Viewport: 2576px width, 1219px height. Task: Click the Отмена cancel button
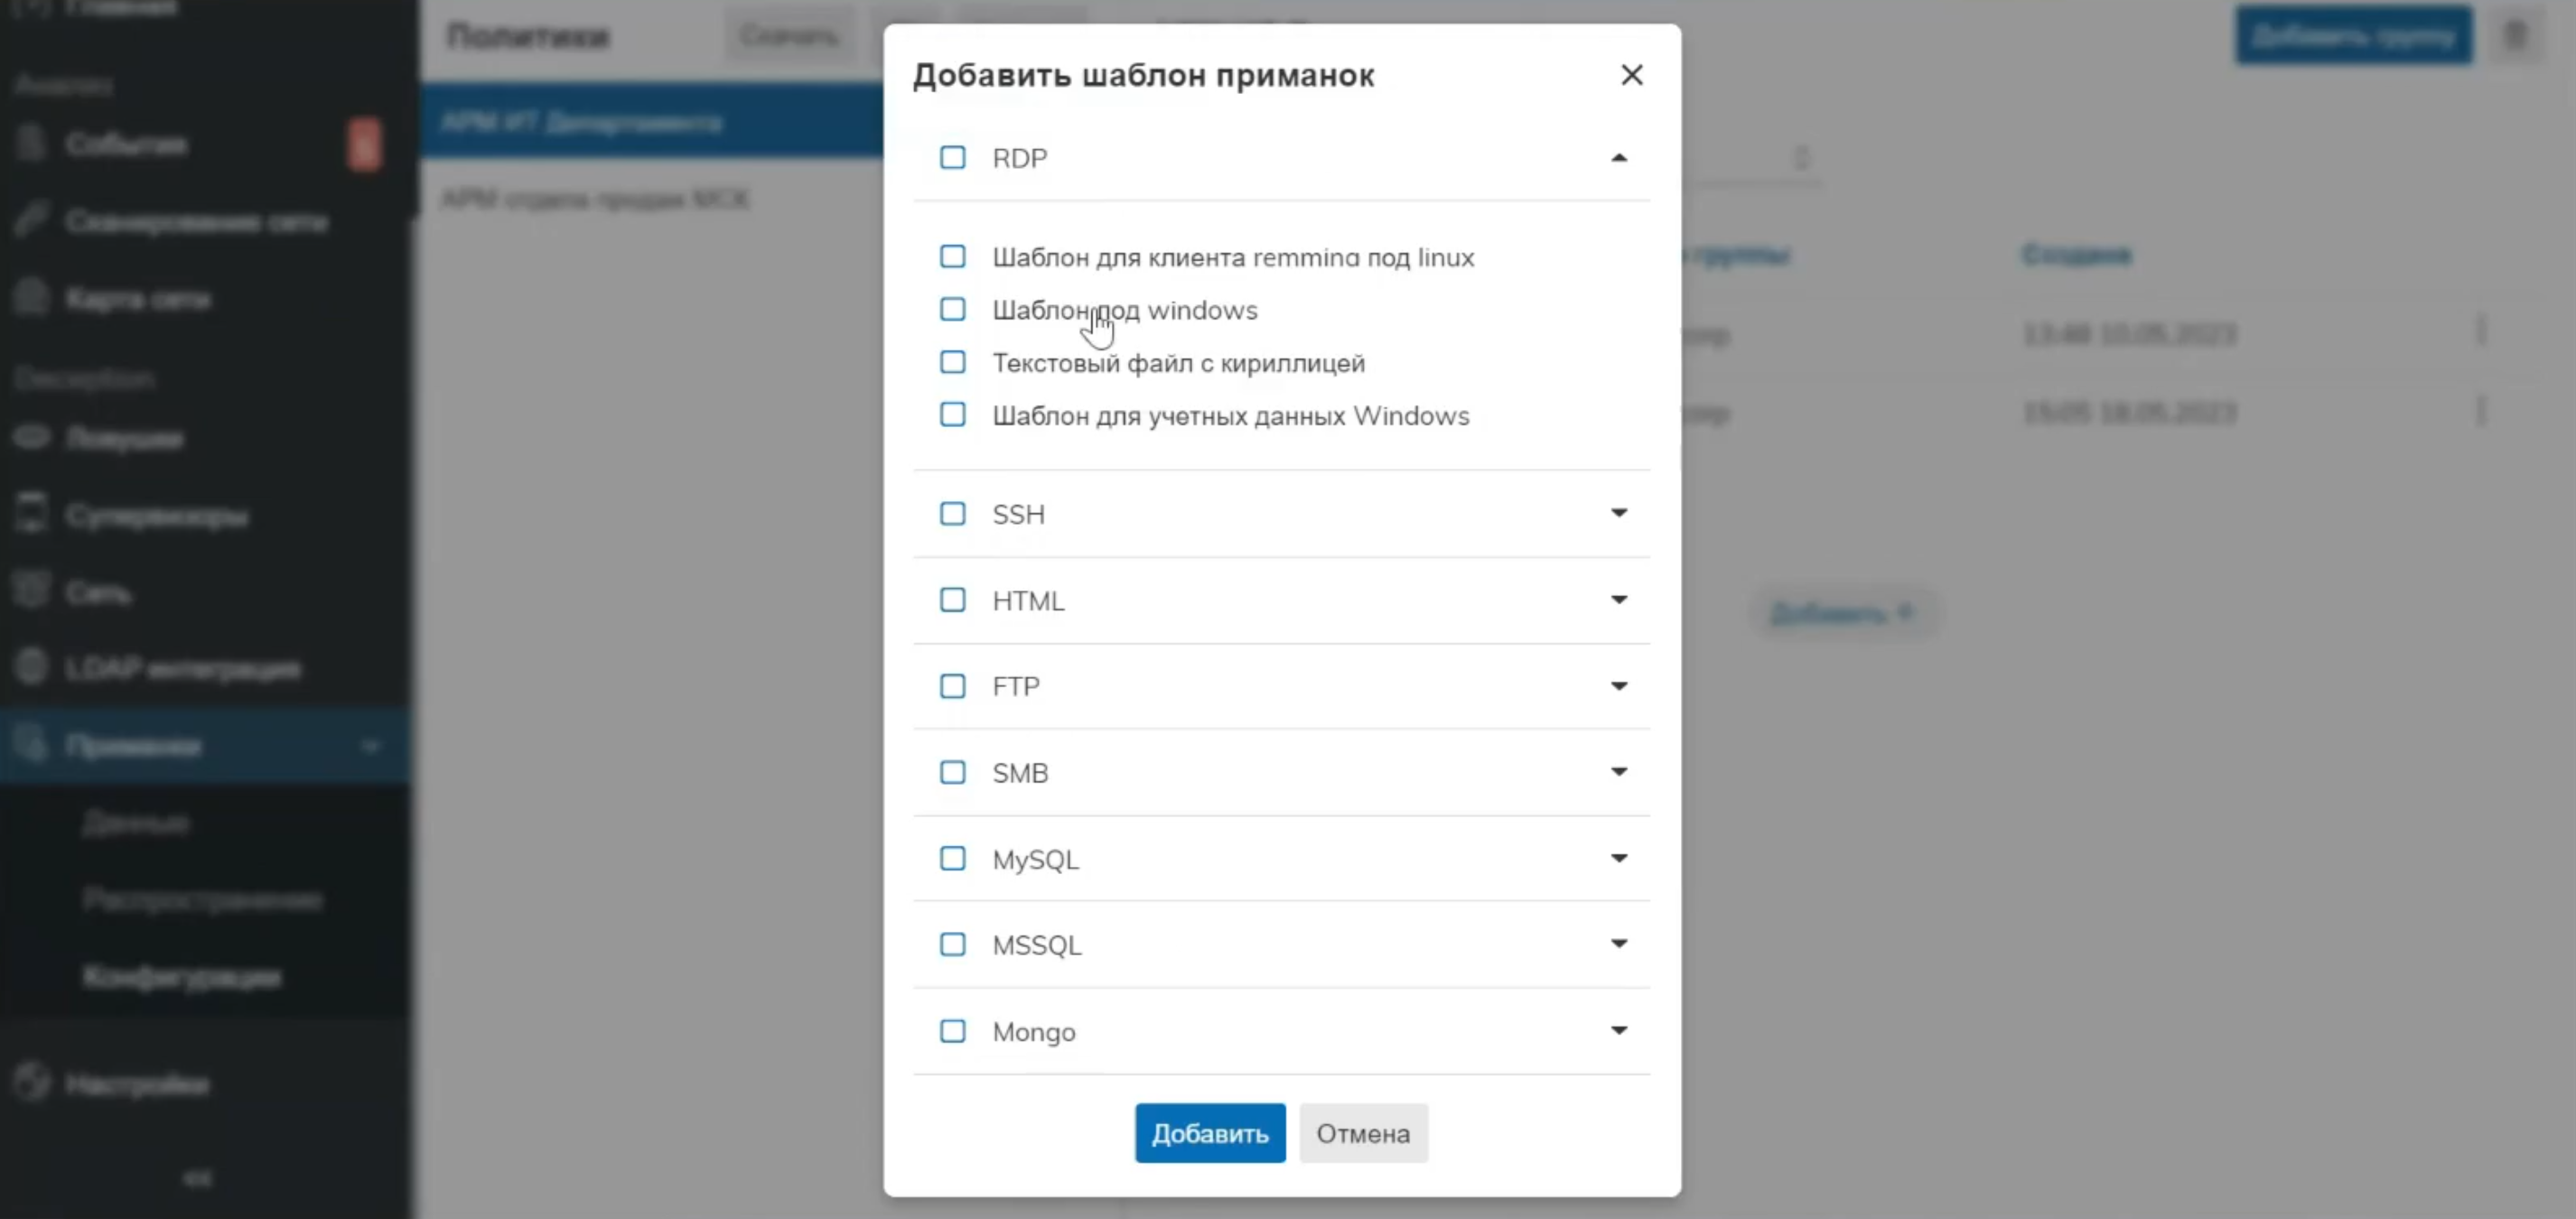click(x=1362, y=1133)
